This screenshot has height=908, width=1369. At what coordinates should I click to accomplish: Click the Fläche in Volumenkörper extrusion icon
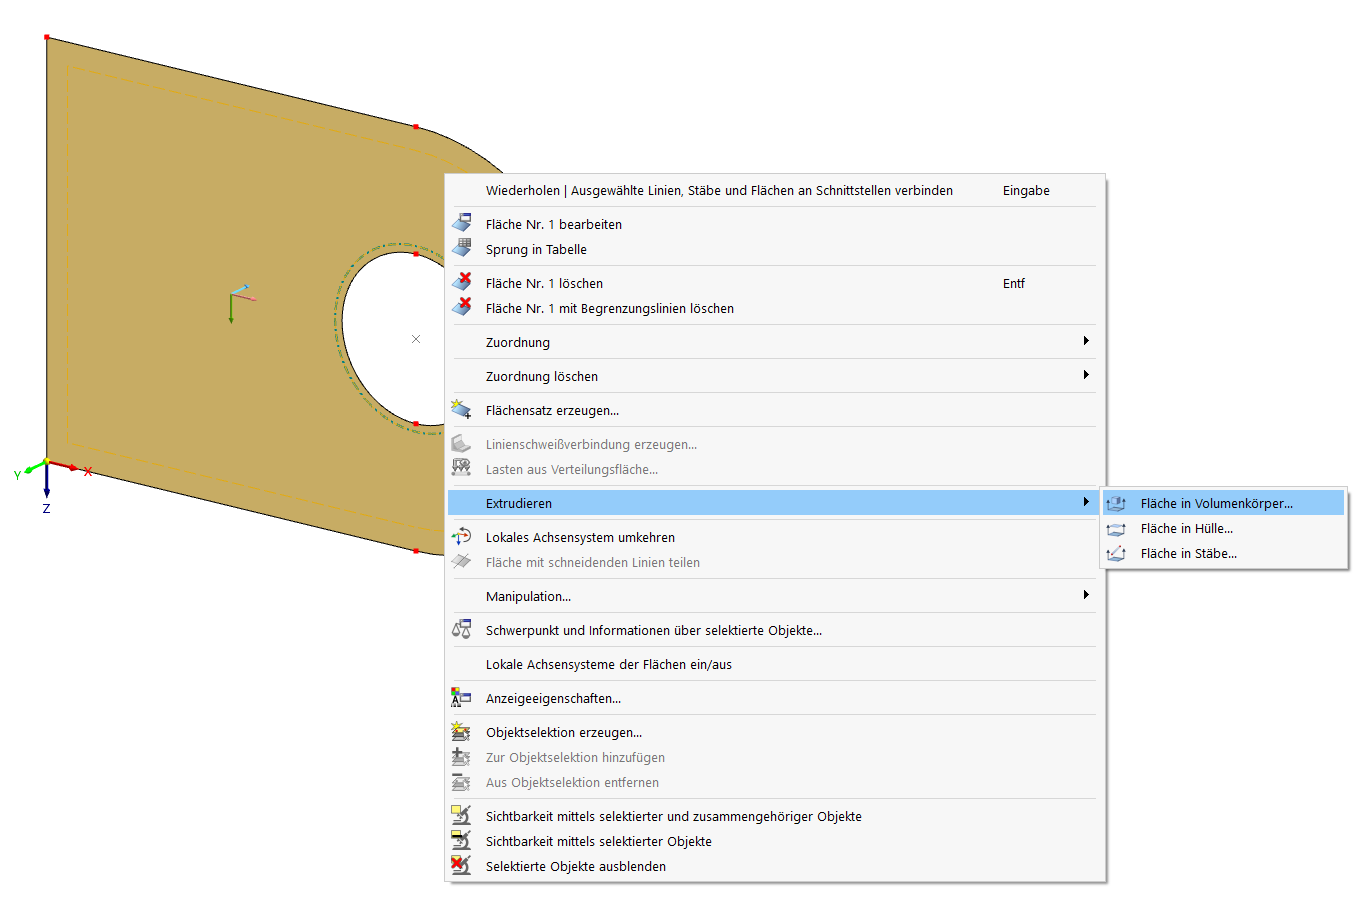tap(1117, 502)
